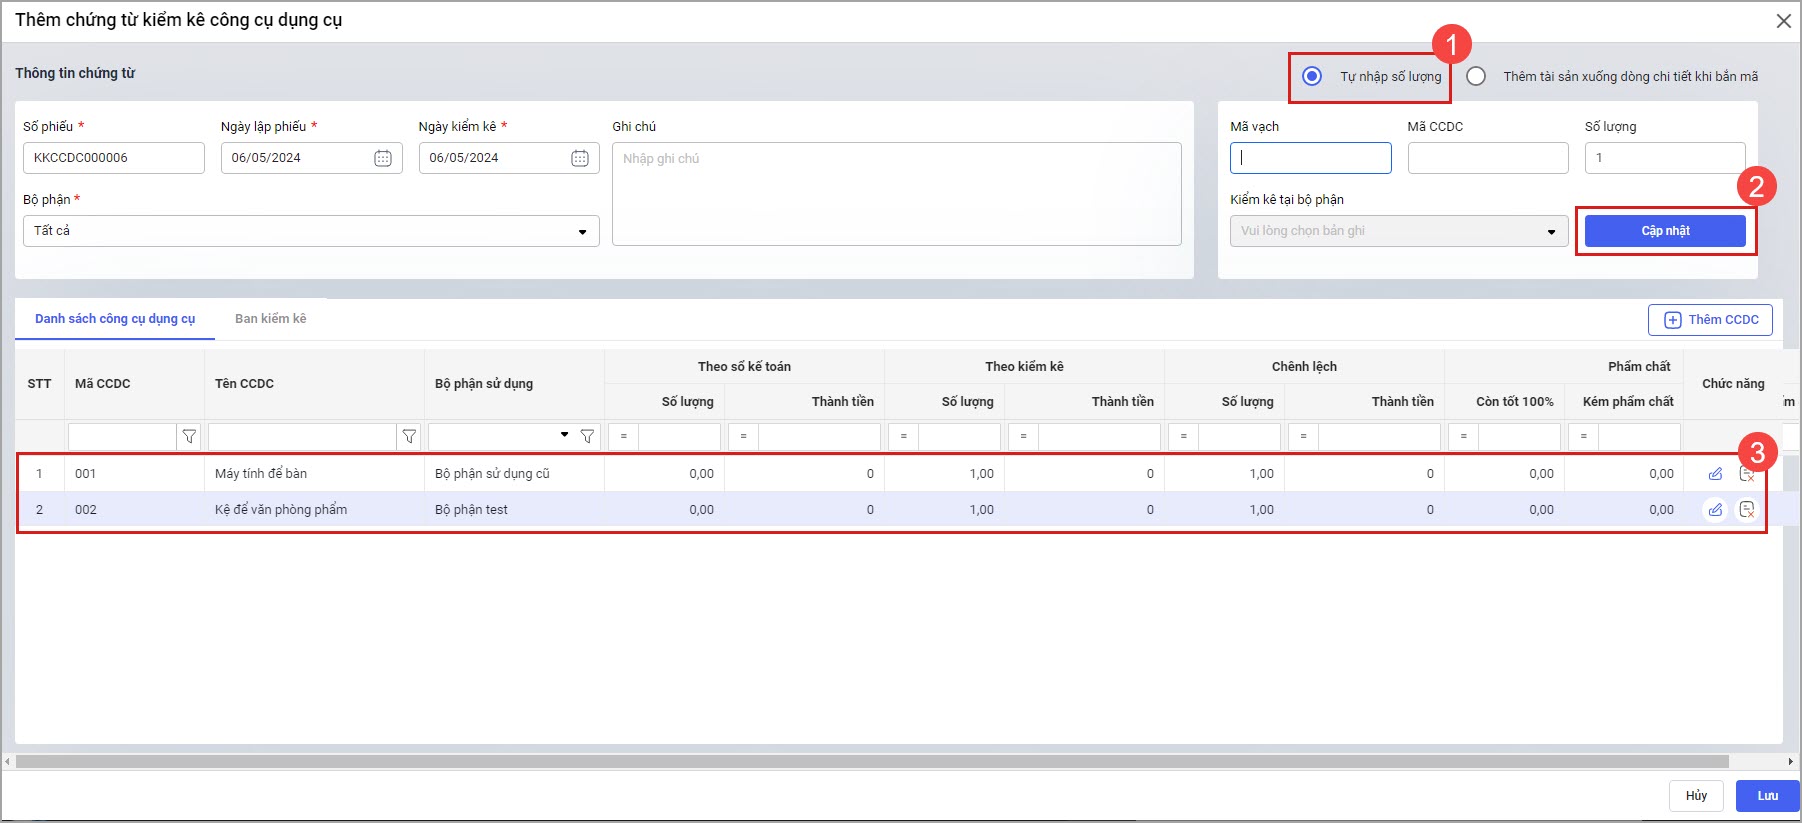Save the voucher with the Lưu button
The height and width of the screenshot is (823, 1802).
1767,796
